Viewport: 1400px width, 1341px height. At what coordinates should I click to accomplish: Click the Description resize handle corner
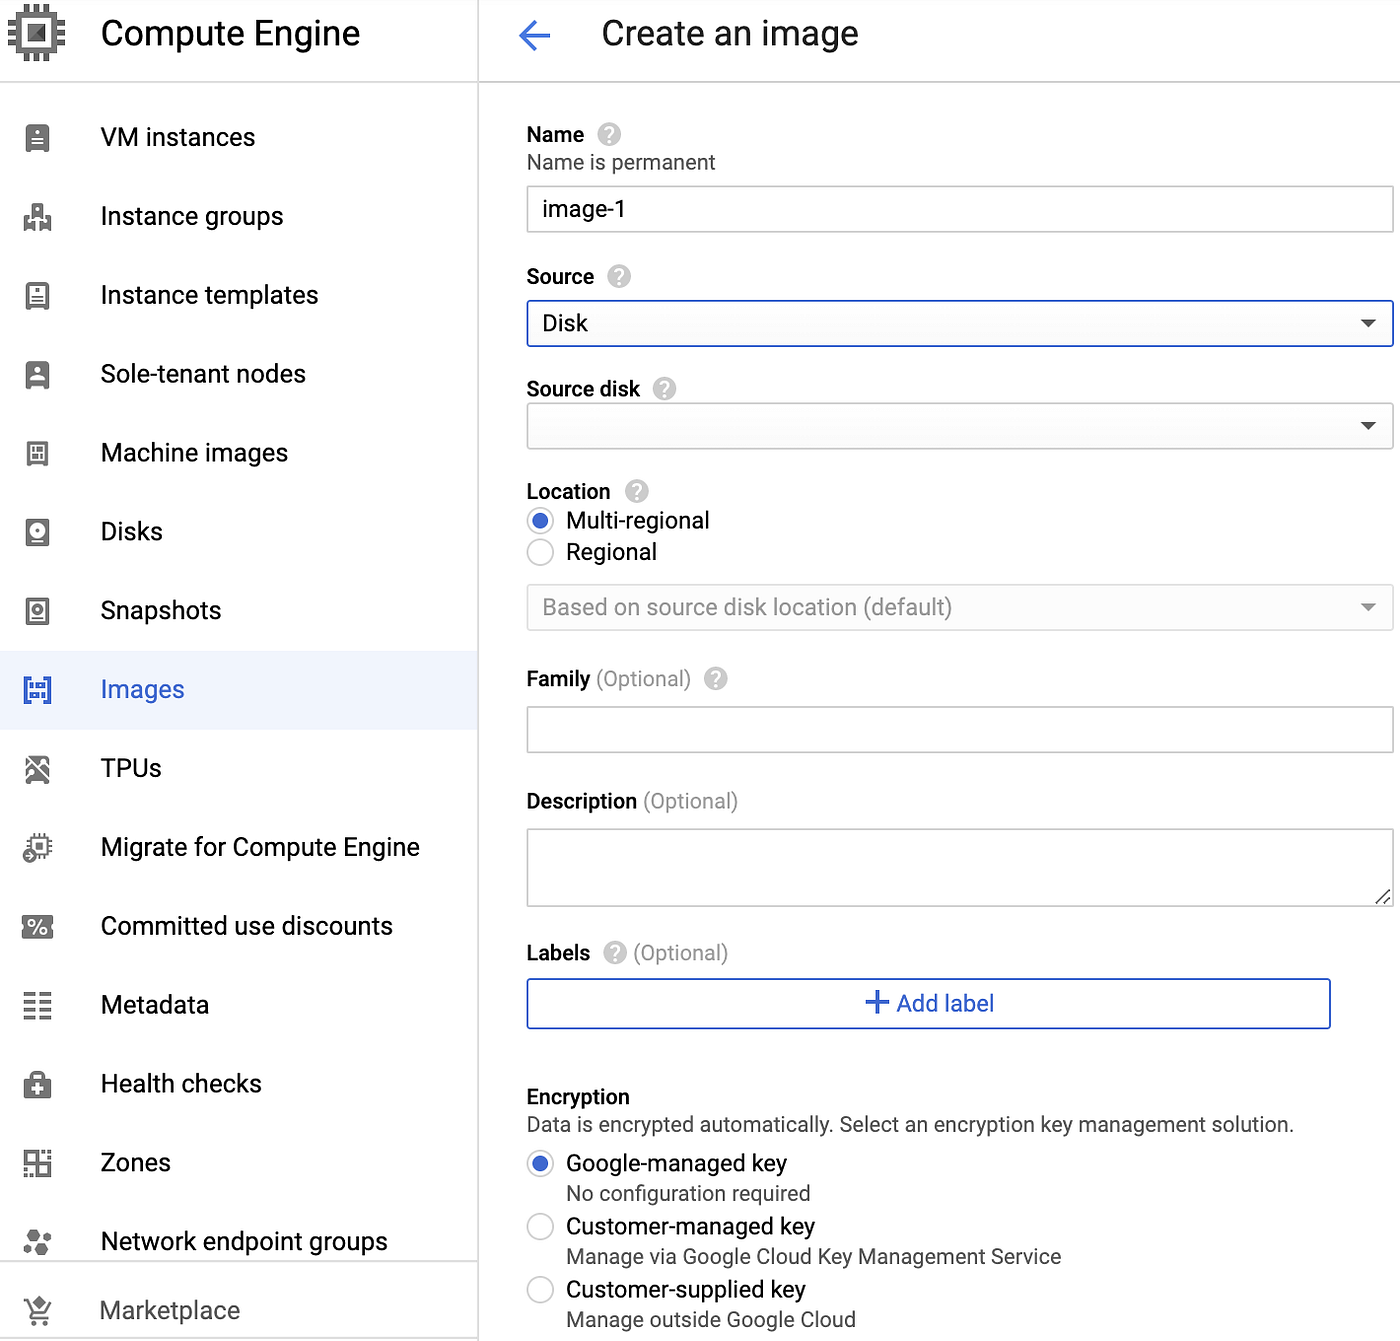[x=1383, y=897]
